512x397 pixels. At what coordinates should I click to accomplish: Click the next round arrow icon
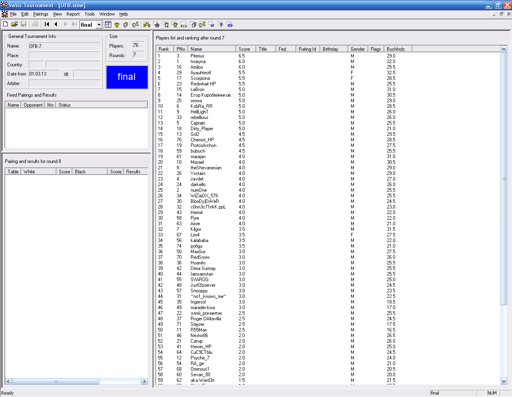click(x=65, y=24)
